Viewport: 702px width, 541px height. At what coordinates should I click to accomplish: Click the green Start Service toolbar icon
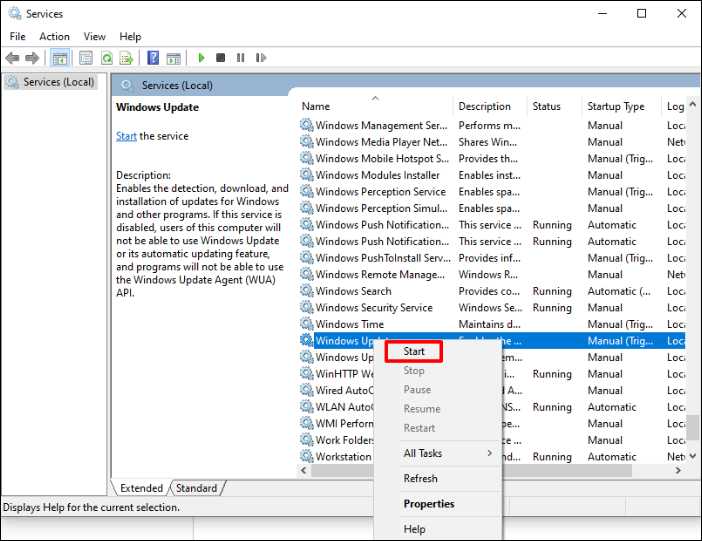point(202,59)
